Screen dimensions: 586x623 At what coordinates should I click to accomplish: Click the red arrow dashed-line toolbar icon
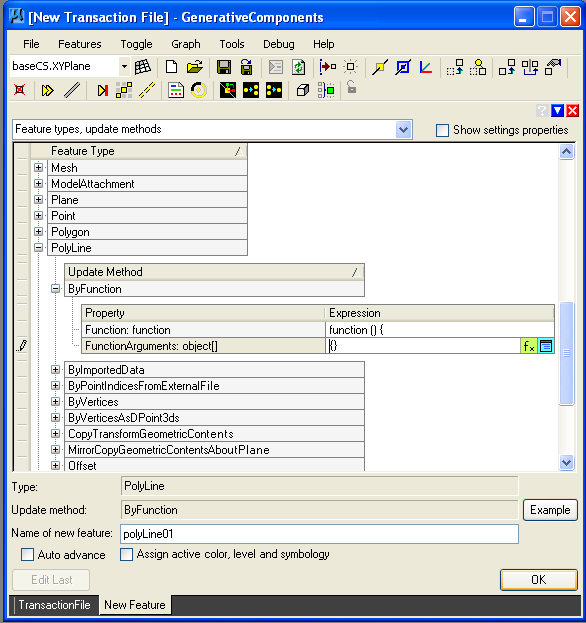tap(328, 67)
